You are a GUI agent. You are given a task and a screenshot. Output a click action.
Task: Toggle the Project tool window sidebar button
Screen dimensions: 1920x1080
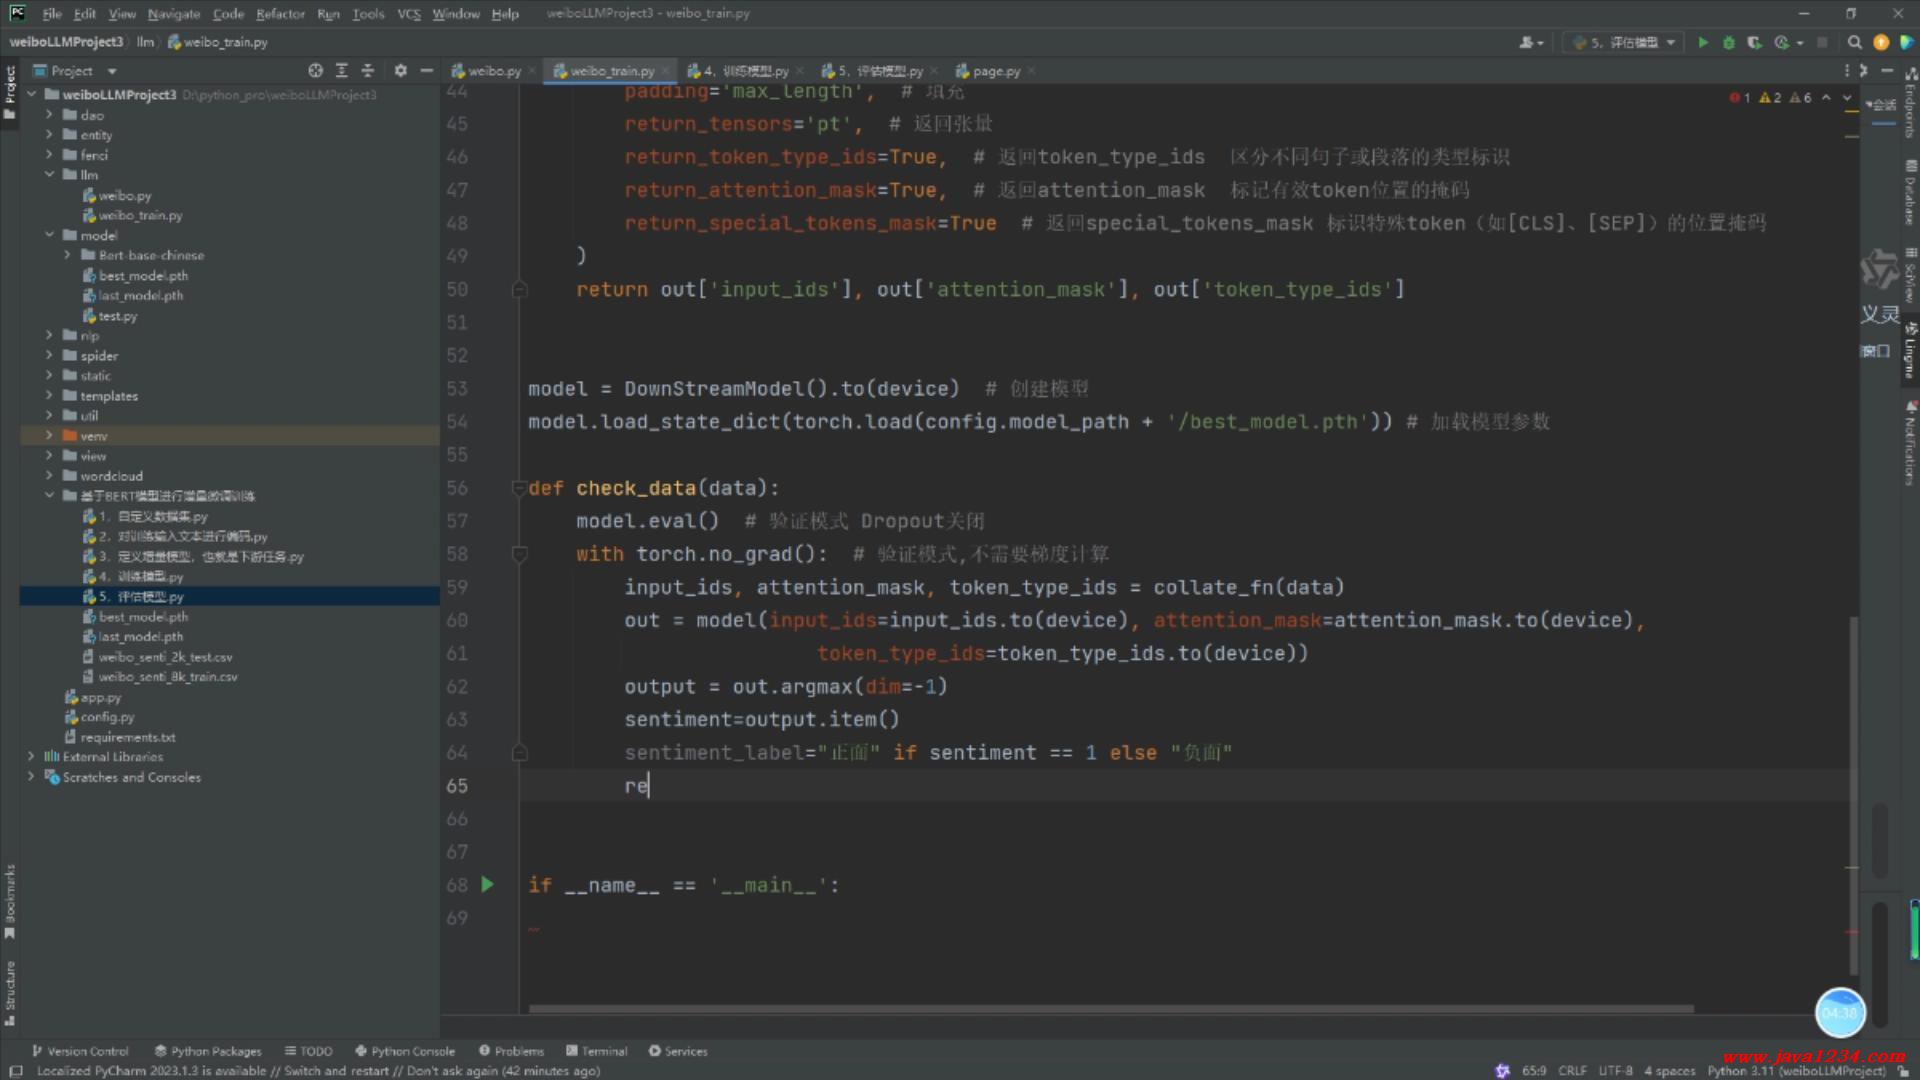[x=10, y=90]
